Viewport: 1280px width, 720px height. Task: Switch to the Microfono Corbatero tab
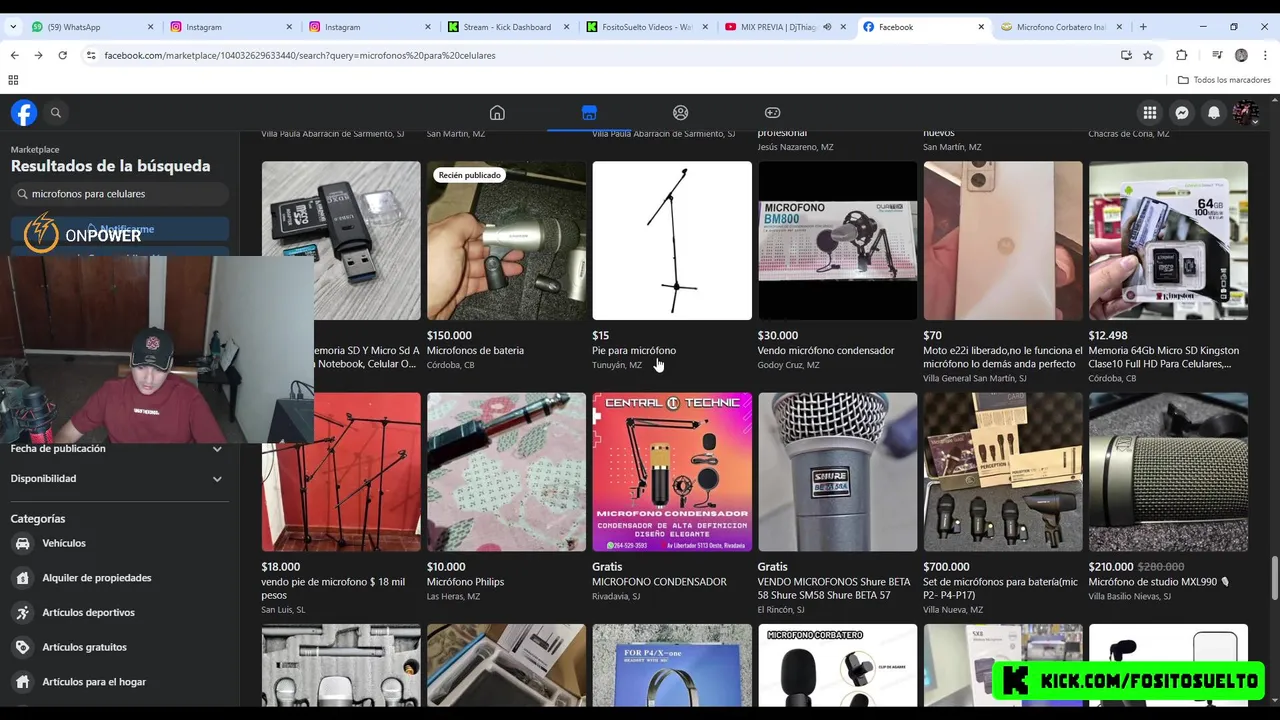(1060, 27)
